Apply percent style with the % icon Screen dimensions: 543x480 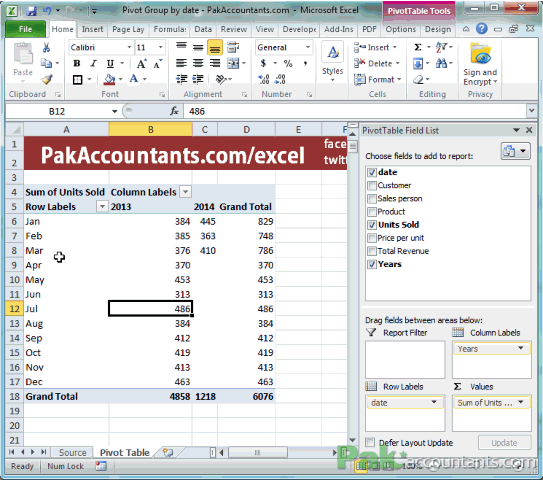point(288,63)
